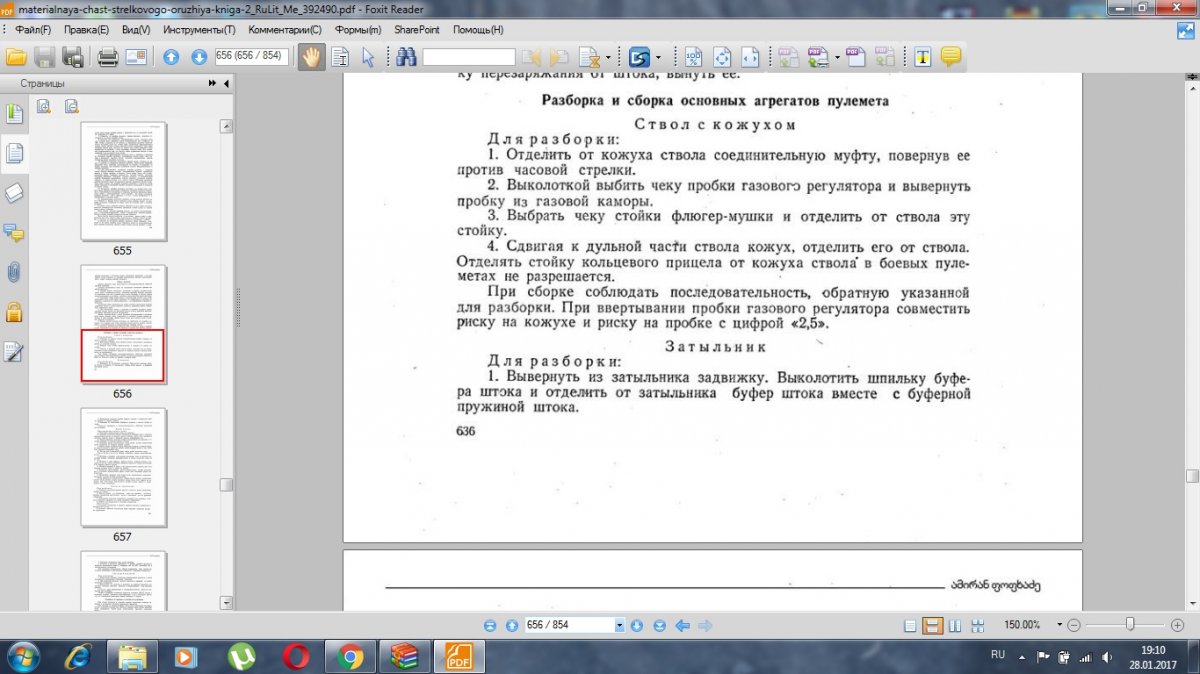Open the blue S logo dropdown arrow
This screenshot has width=1200, height=674.
point(658,57)
